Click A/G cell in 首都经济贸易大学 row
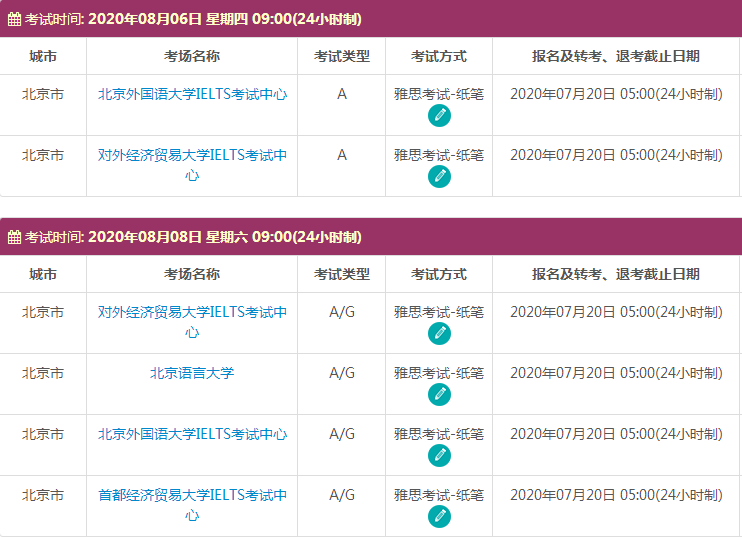742x537 pixels. tap(342, 495)
